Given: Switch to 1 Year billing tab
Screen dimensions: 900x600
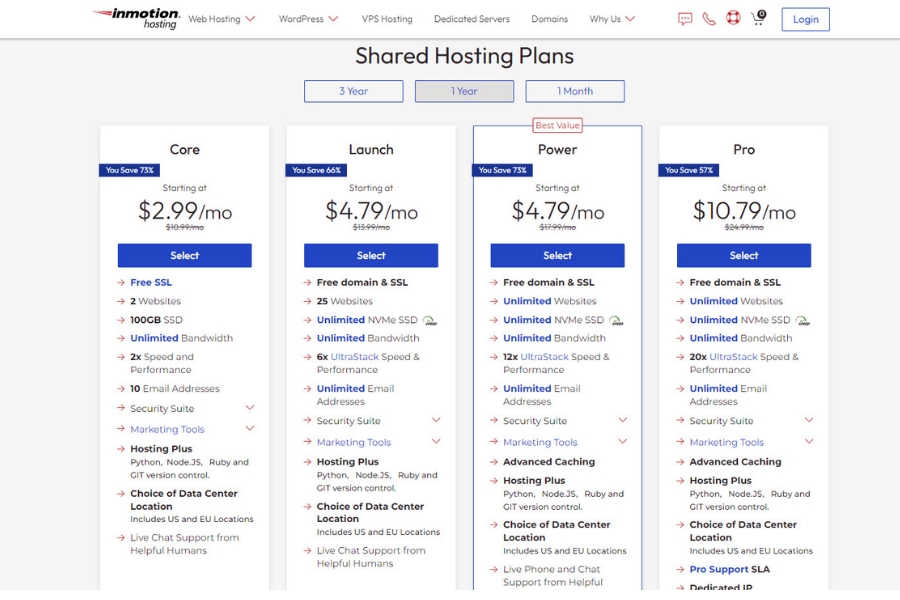Looking at the screenshot, I should click(x=464, y=91).
